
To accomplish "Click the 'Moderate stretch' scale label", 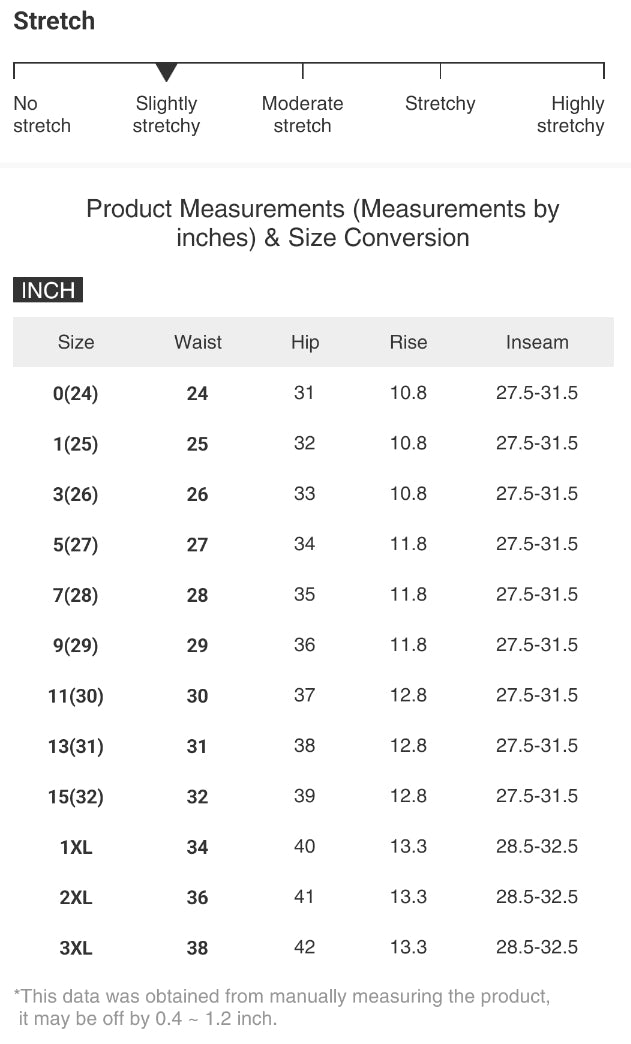I will tap(302, 115).
